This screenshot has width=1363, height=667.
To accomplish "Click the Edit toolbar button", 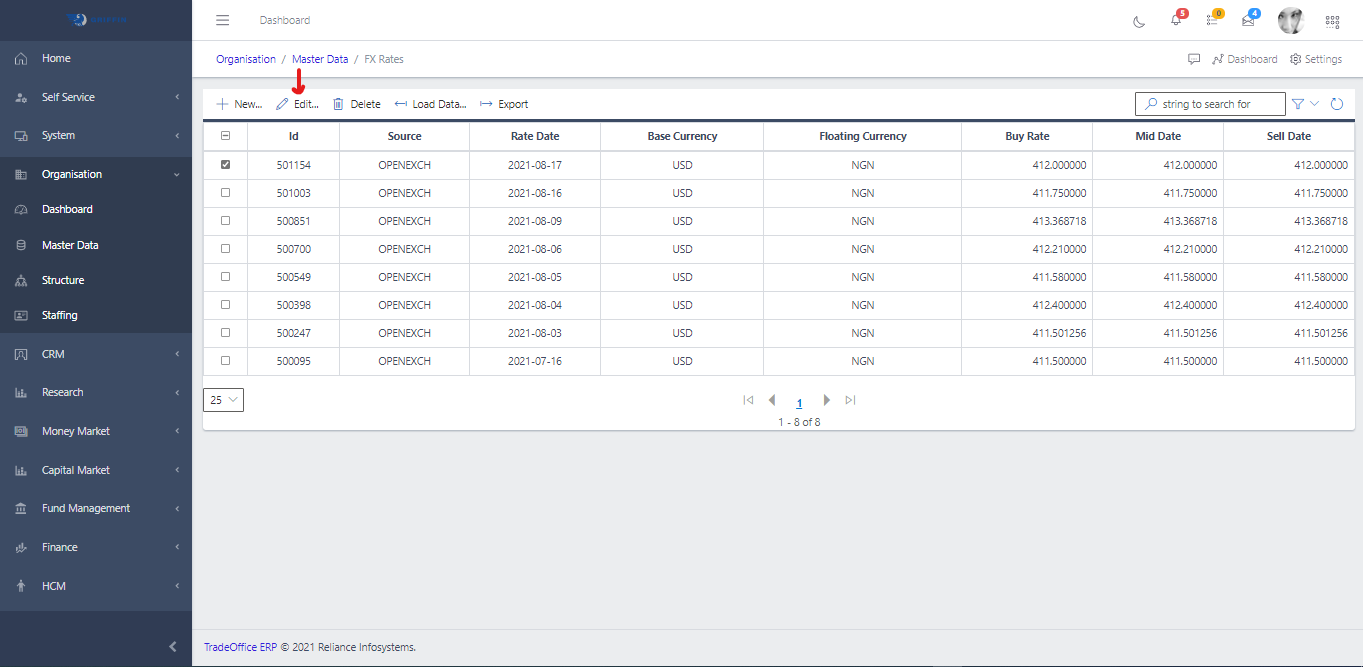I will tap(298, 104).
